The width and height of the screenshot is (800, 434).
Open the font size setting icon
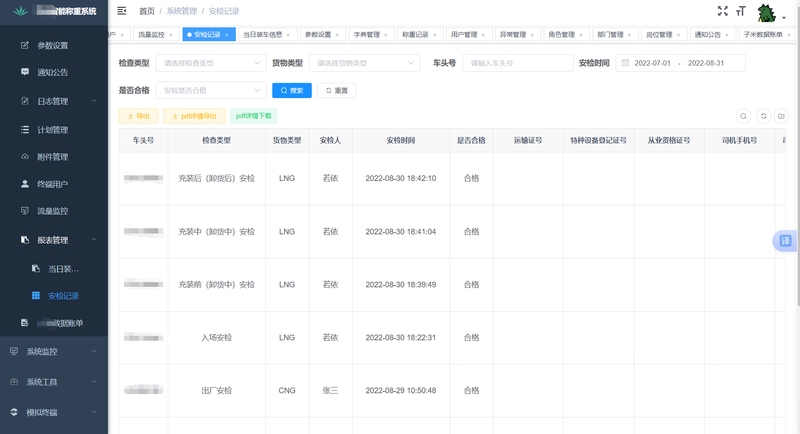(x=741, y=11)
